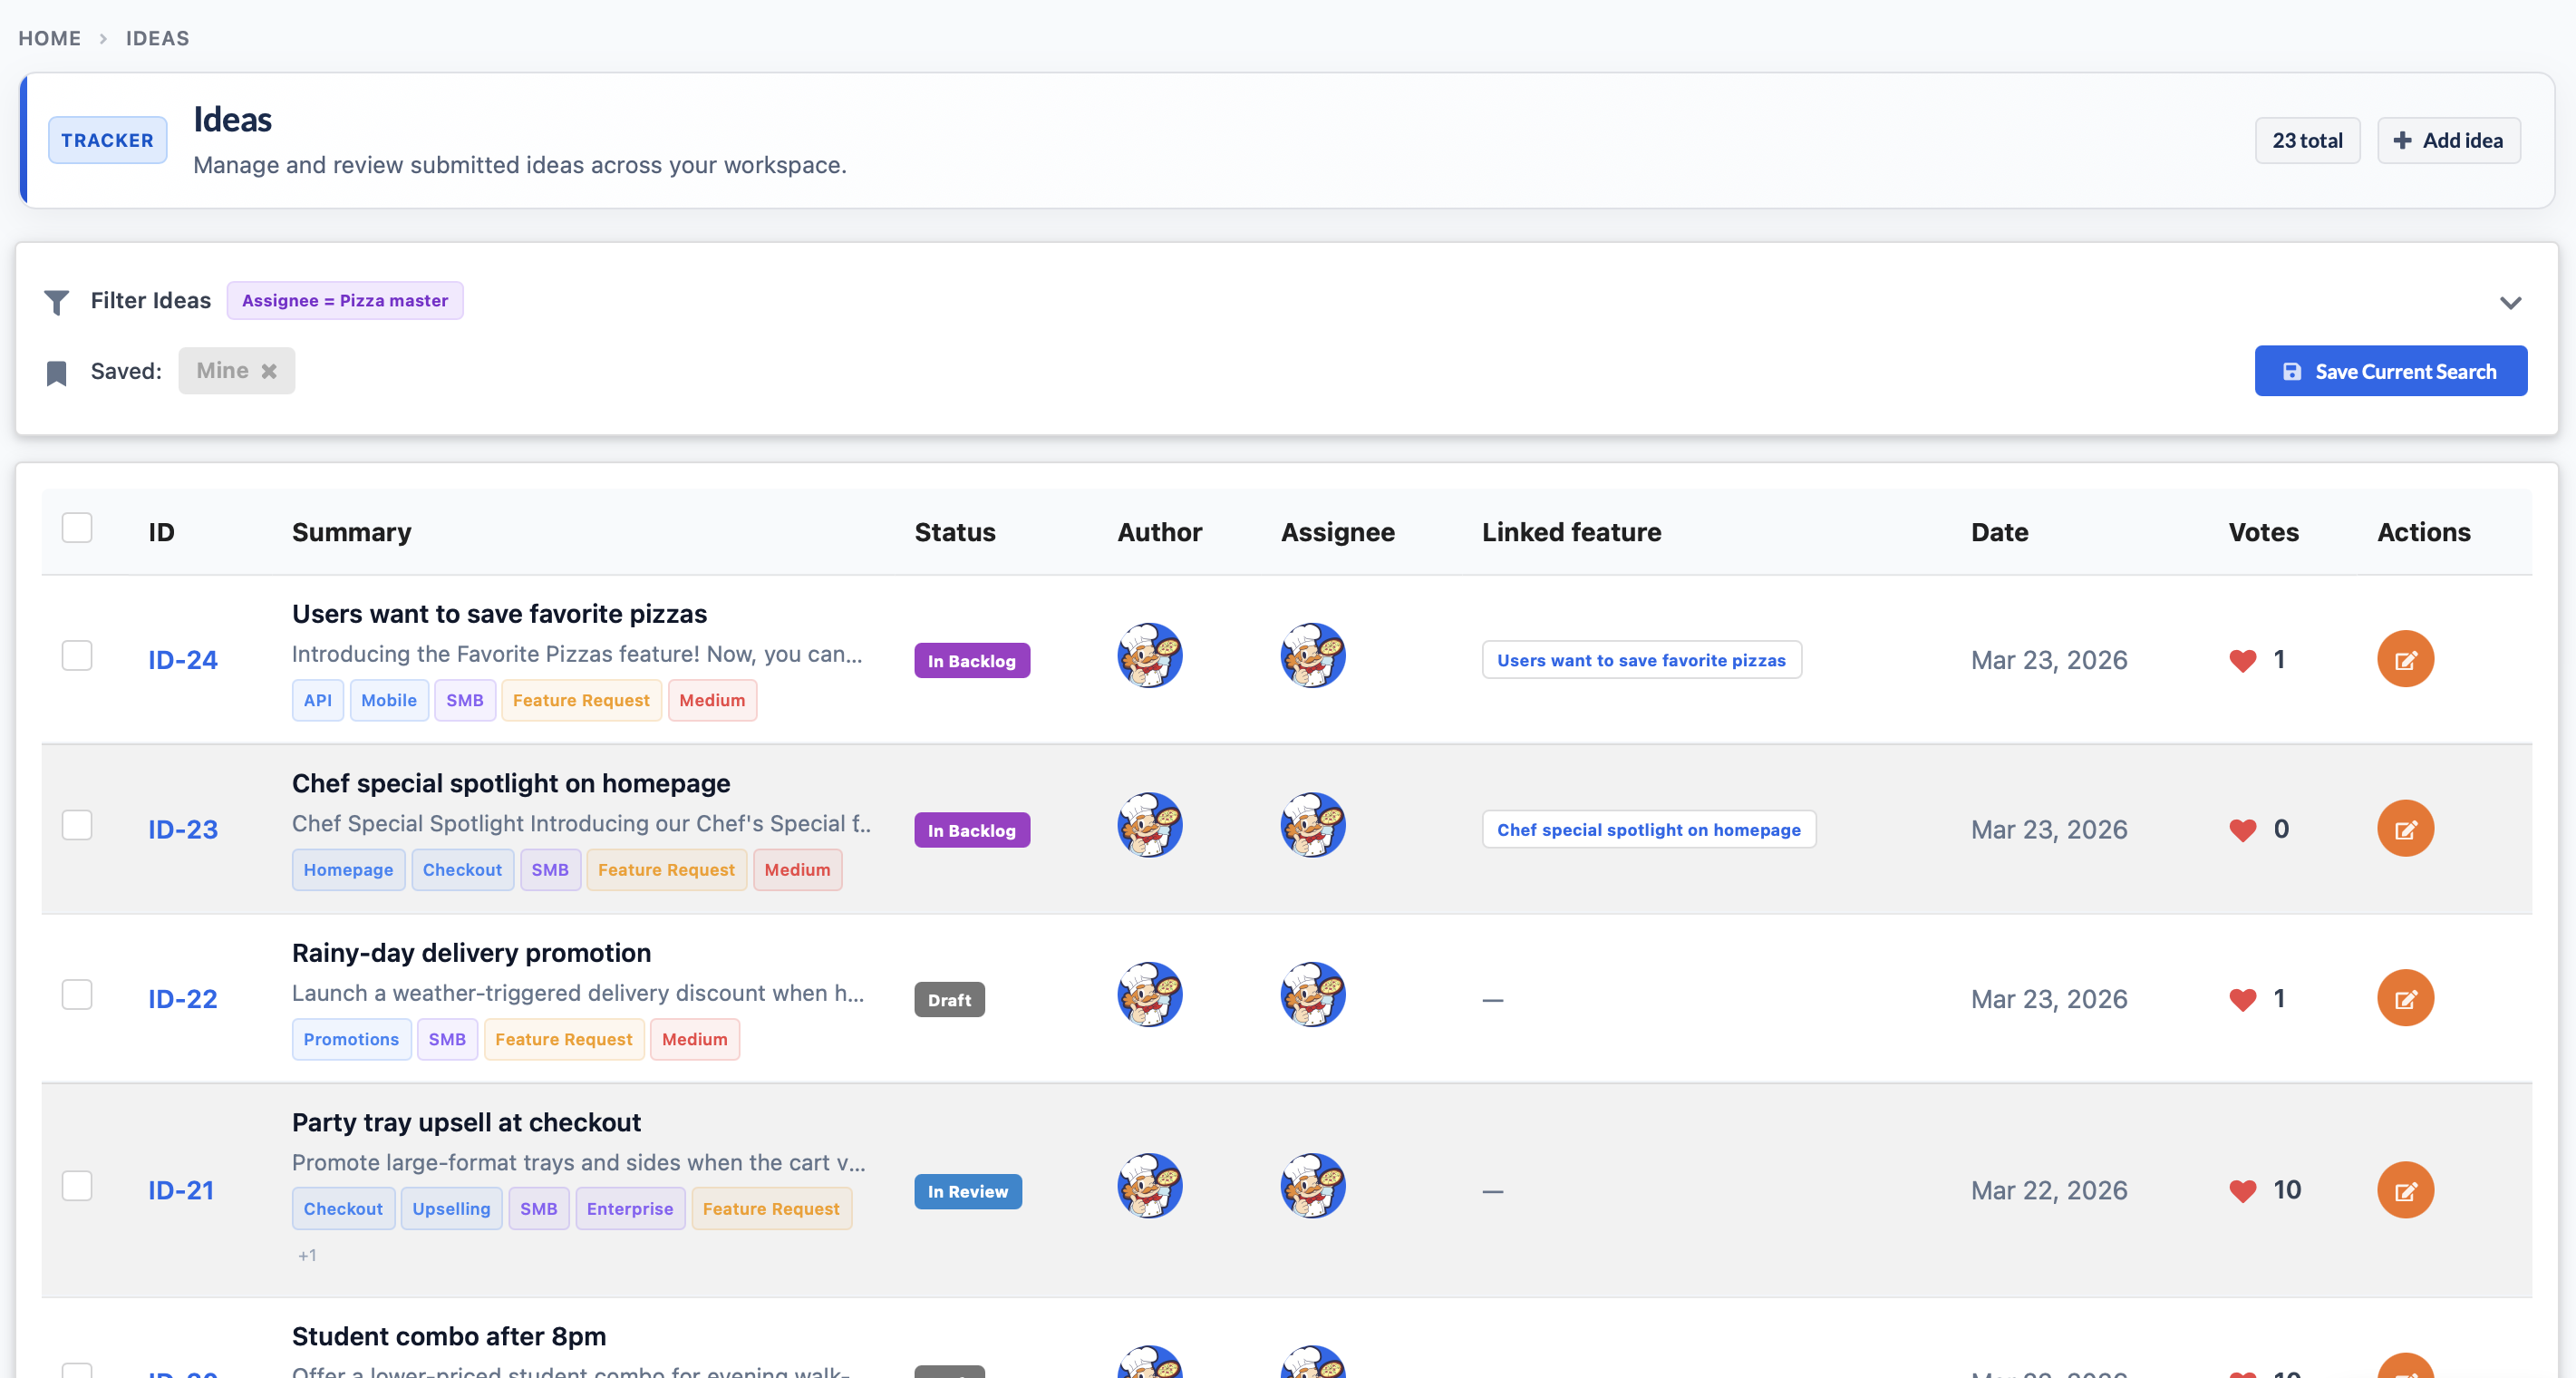Click the edit icon for ID-24
The width and height of the screenshot is (2576, 1378).
2405,659
